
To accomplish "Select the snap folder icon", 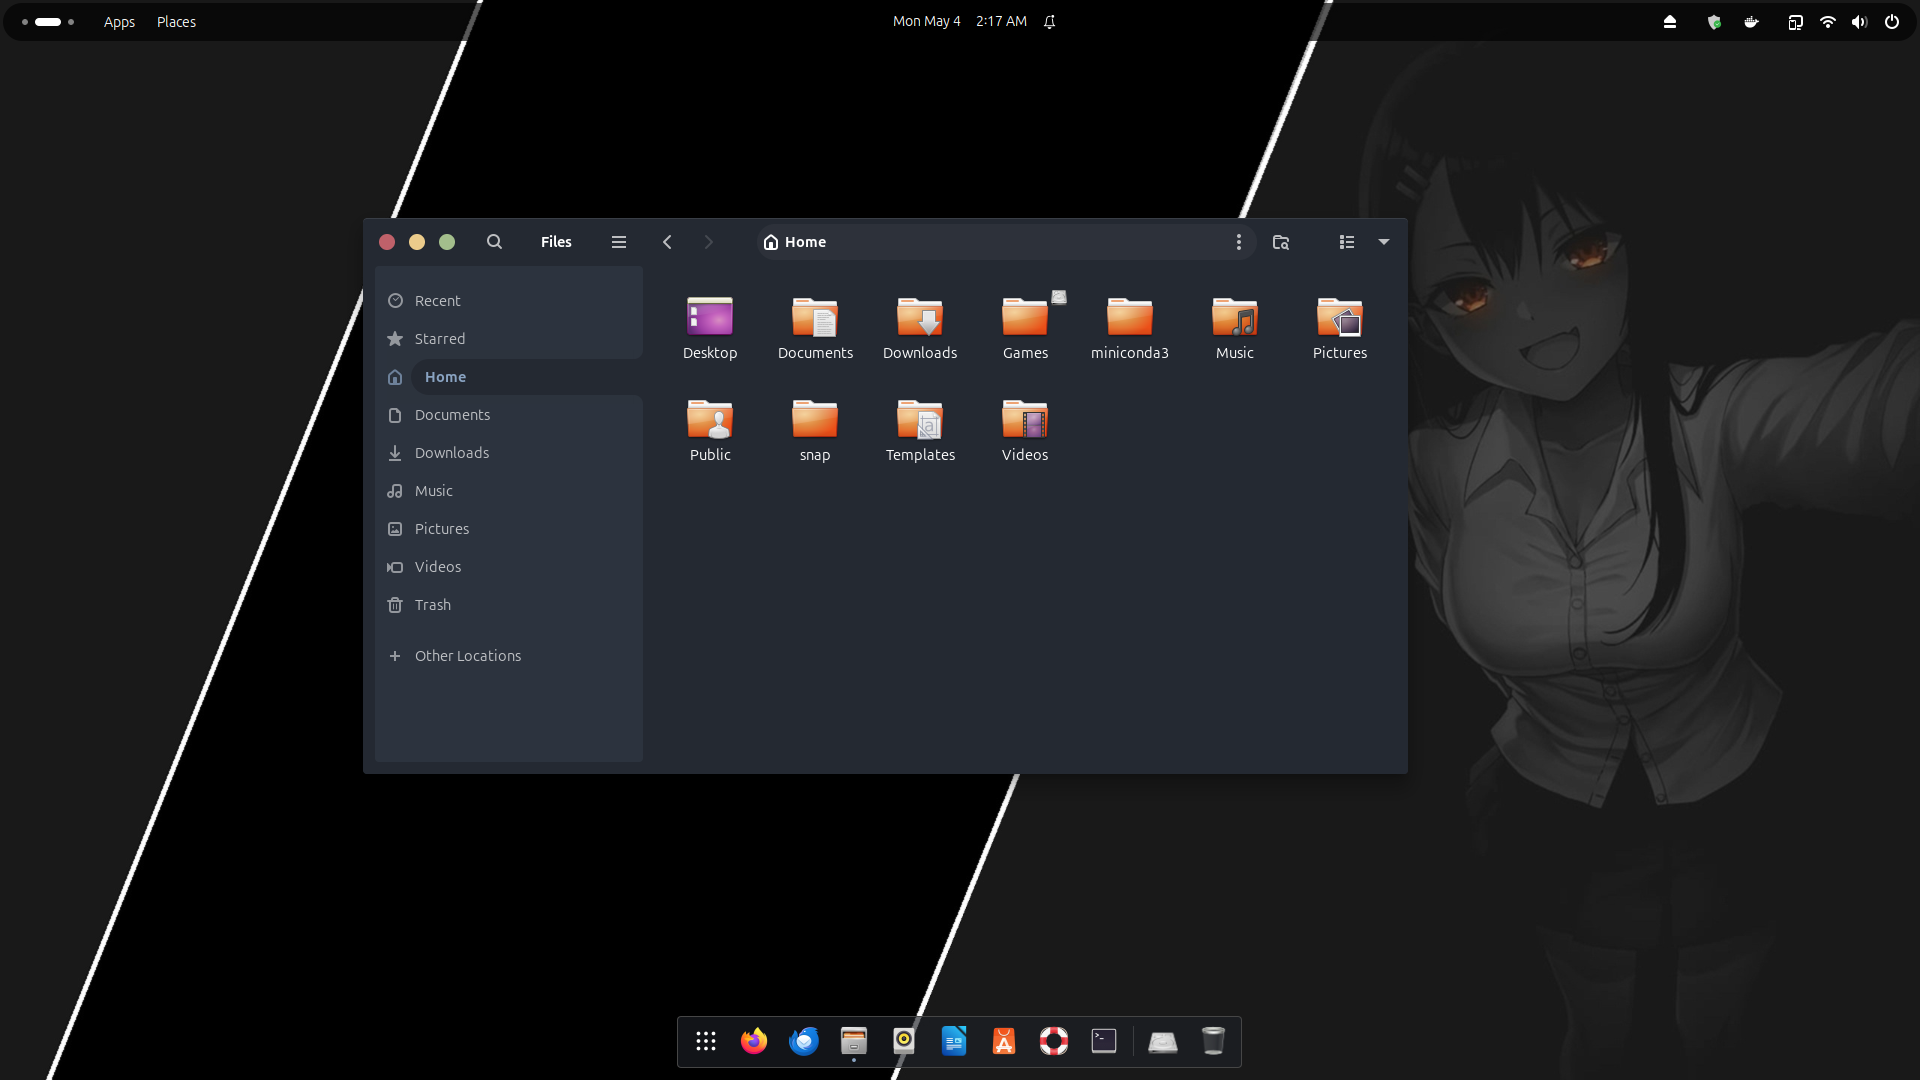I will 815,418.
